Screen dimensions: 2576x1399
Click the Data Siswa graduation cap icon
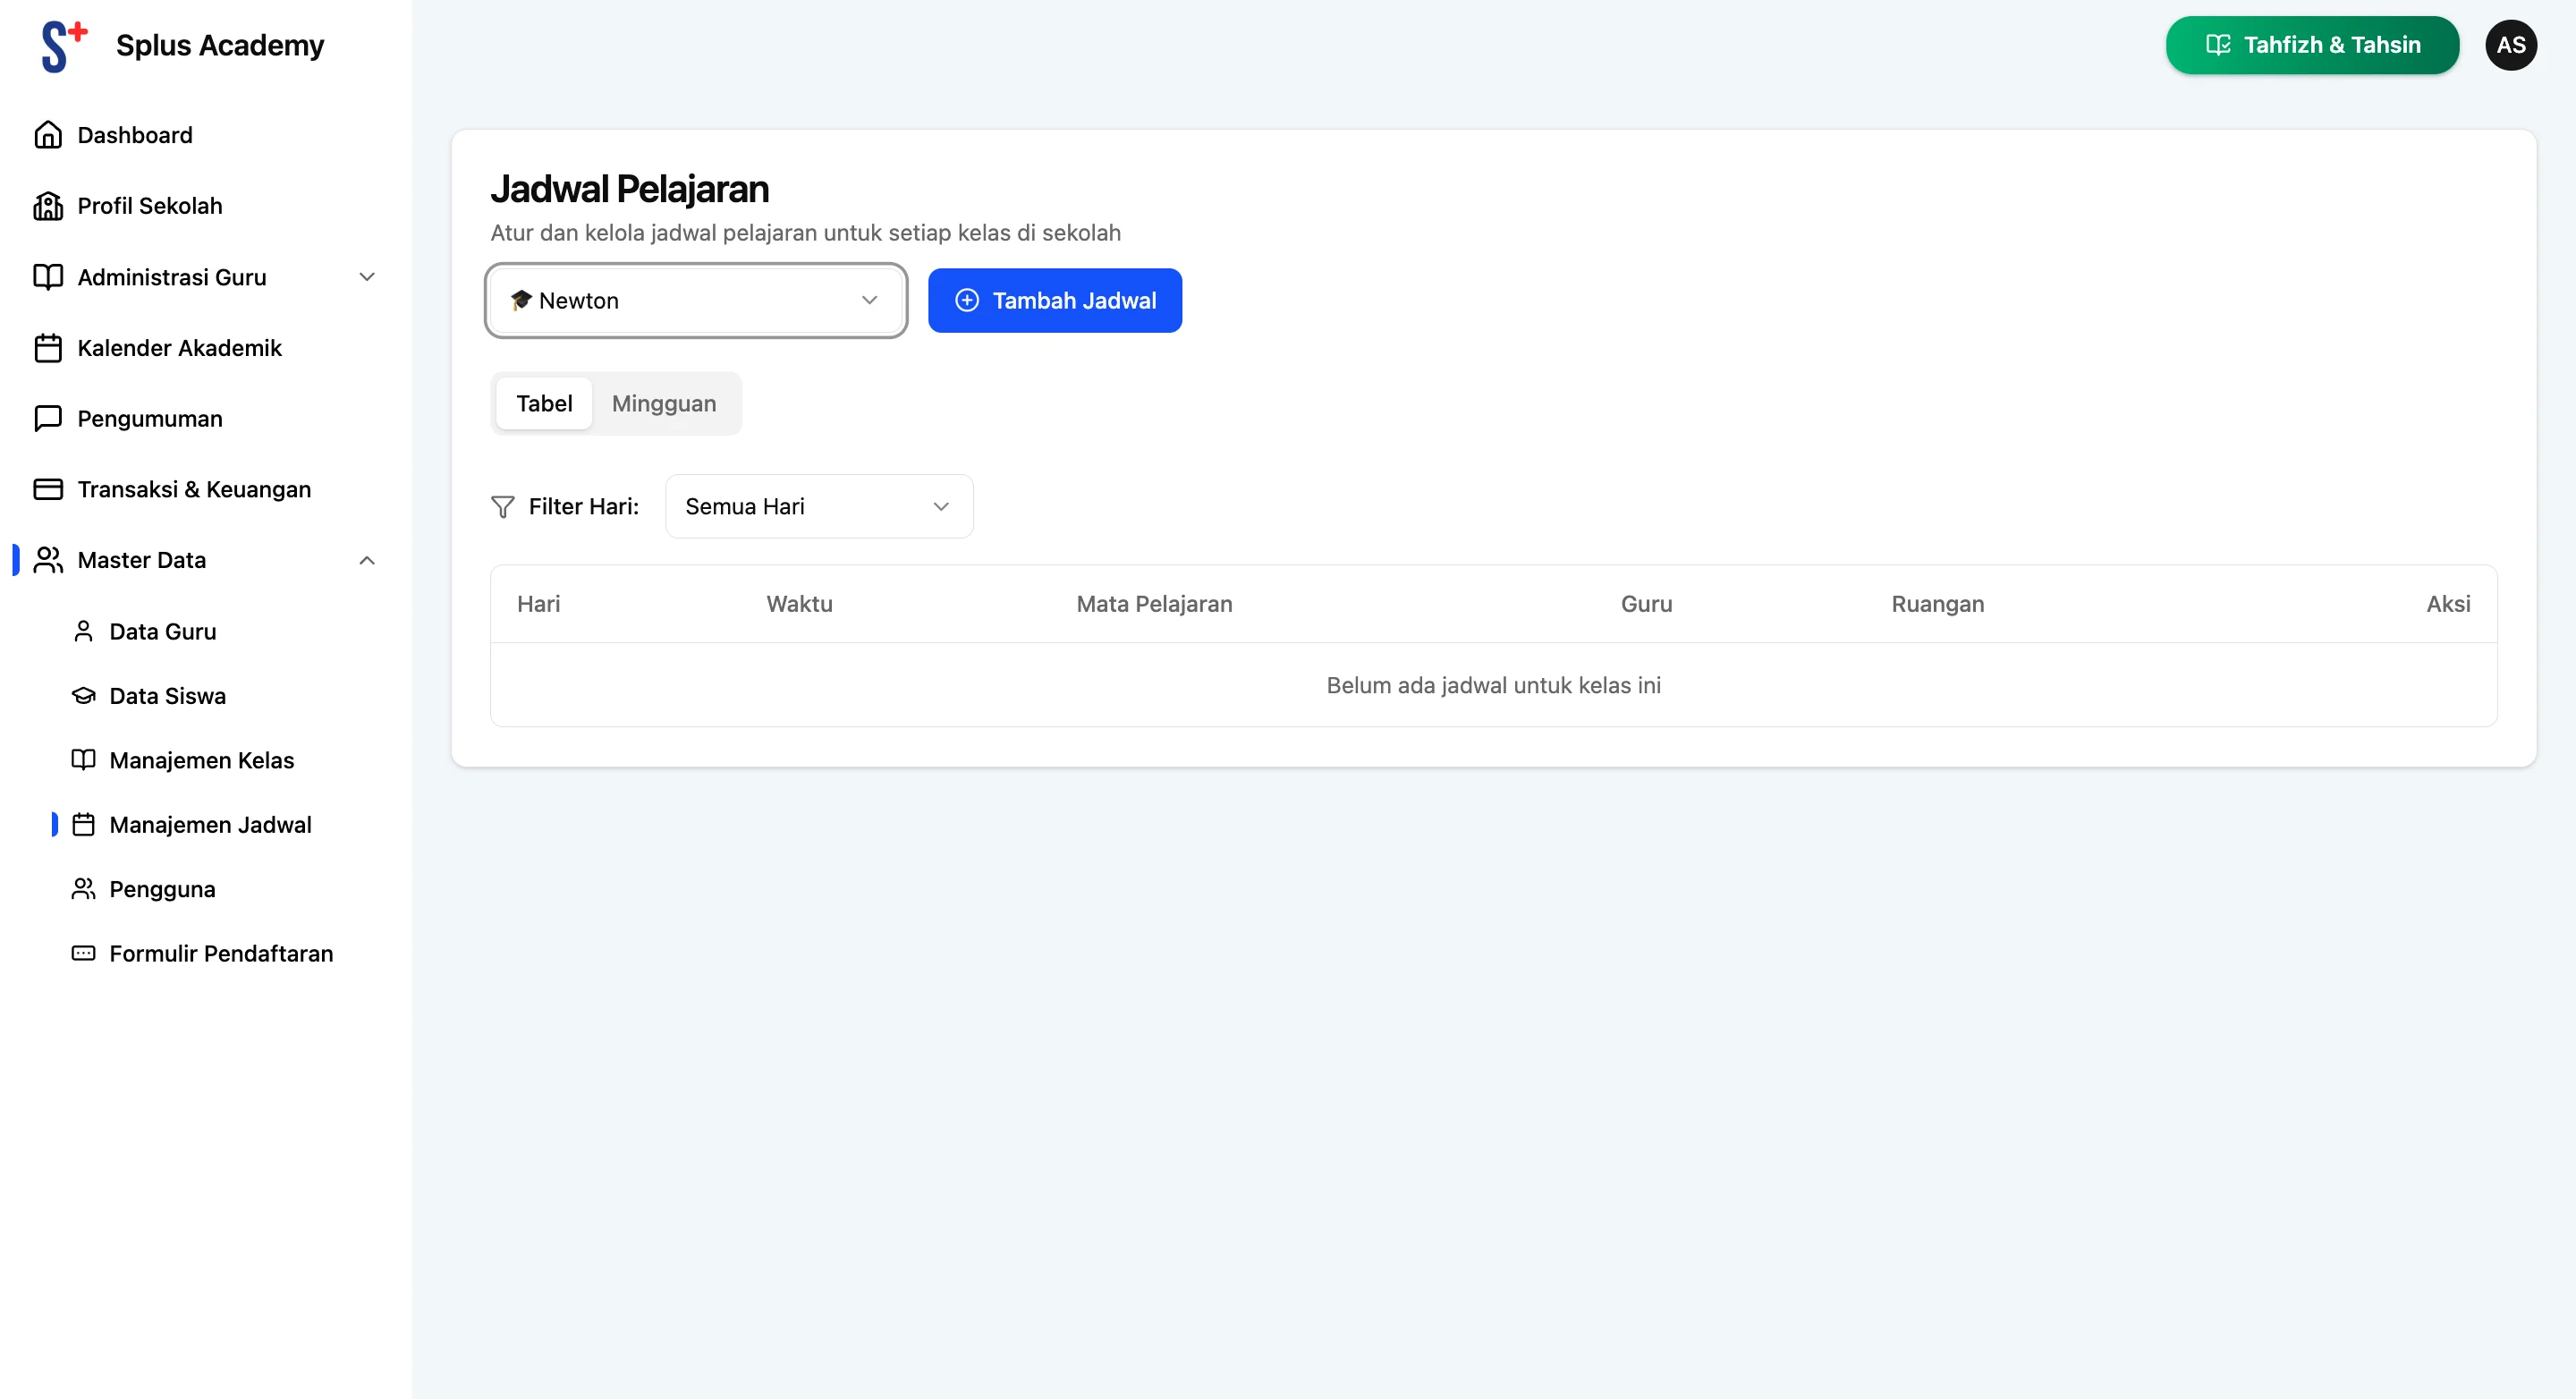pyautogui.click(x=84, y=696)
